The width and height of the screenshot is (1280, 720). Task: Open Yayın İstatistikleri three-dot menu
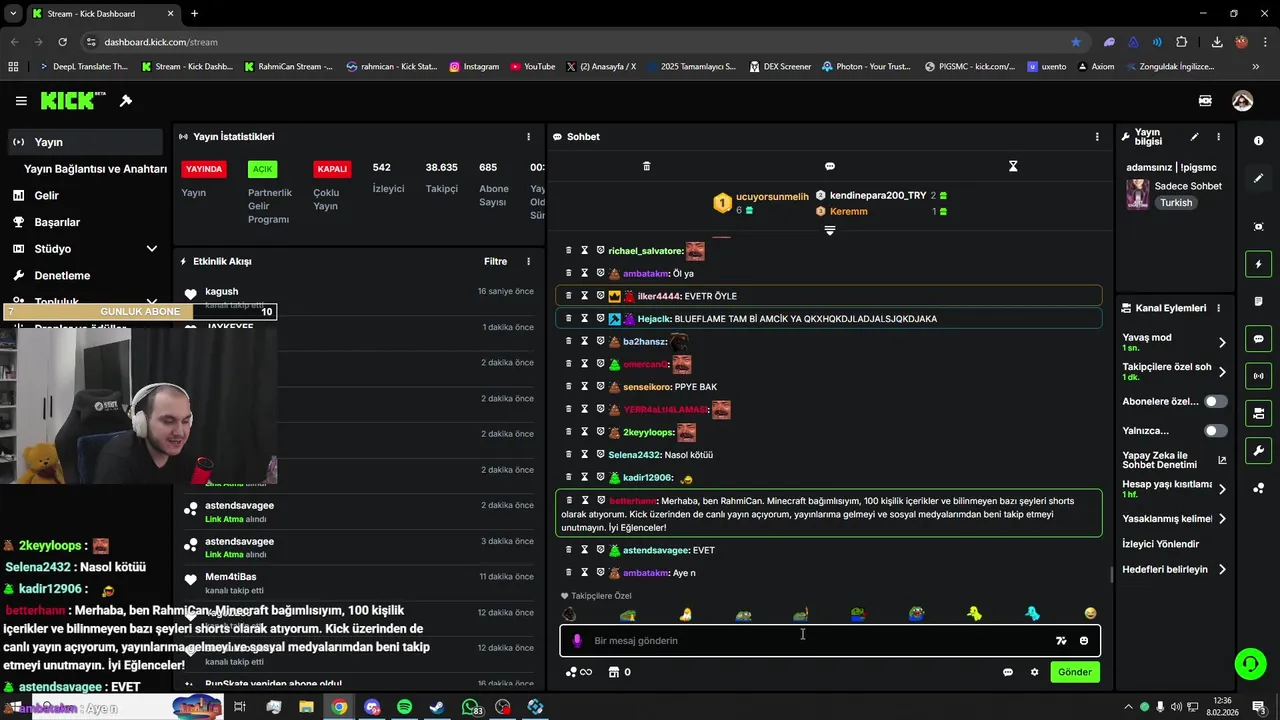pyautogui.click(x=528, y=137)
